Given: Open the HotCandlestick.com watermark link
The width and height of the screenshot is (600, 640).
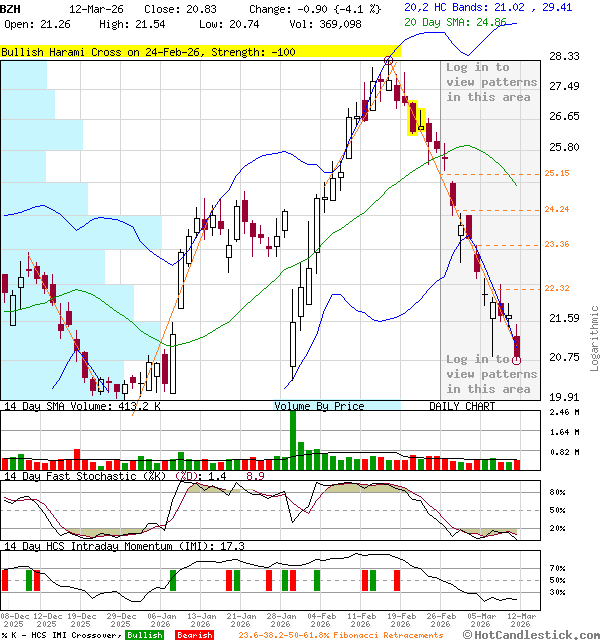Looking at the screenshot, I should pyautogui.click(x=531, y=635).
